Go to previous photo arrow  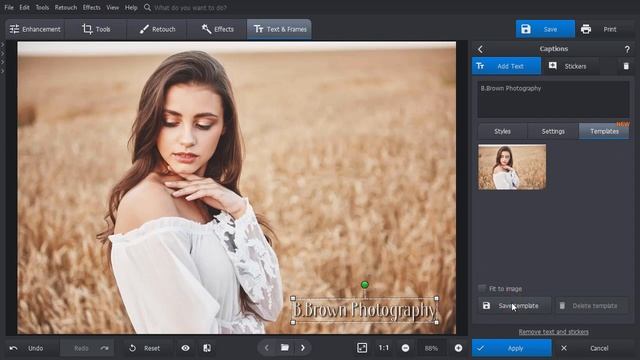[x=267, y=348]
